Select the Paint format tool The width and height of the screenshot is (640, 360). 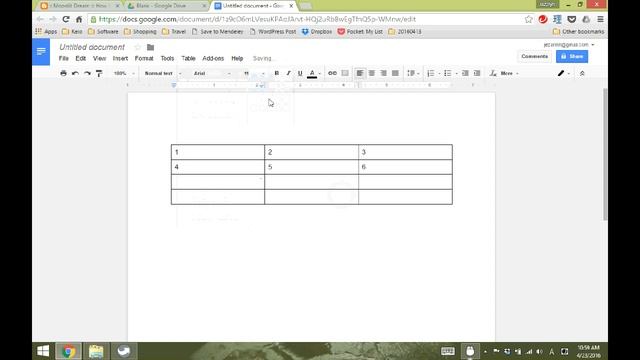tap(99, 73)
